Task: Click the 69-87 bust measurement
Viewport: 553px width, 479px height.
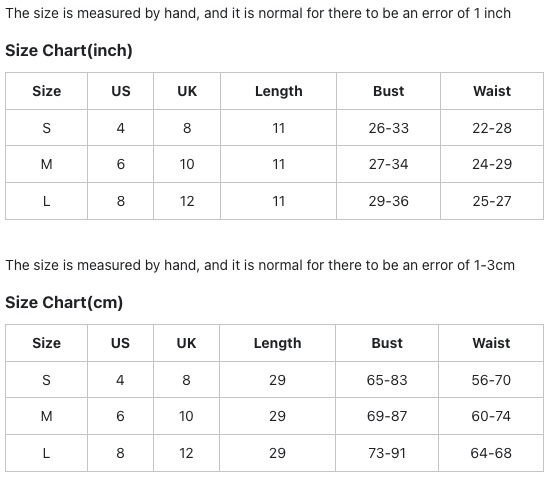Action: coord(387,416)
